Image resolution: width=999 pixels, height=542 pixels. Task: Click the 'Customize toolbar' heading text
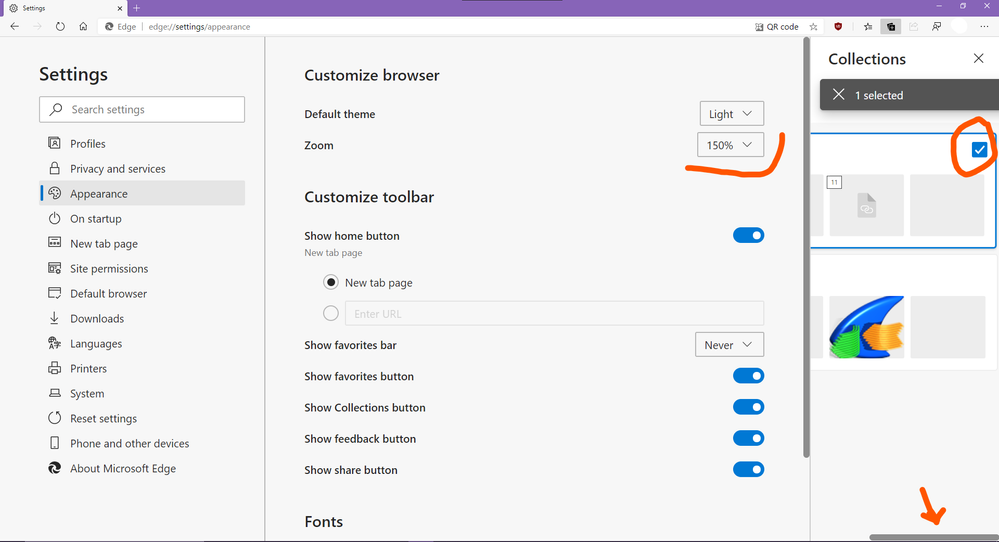point(369,197)
